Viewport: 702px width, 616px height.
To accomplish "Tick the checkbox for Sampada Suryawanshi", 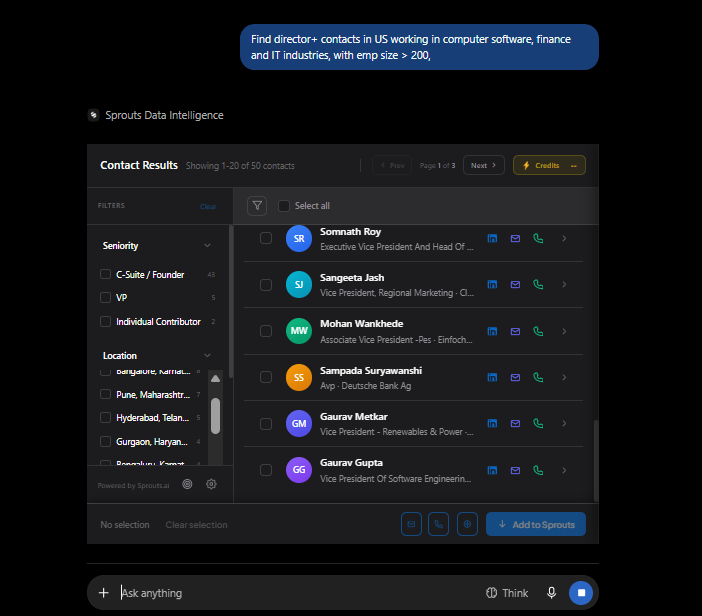I will [x=266, y=377].
